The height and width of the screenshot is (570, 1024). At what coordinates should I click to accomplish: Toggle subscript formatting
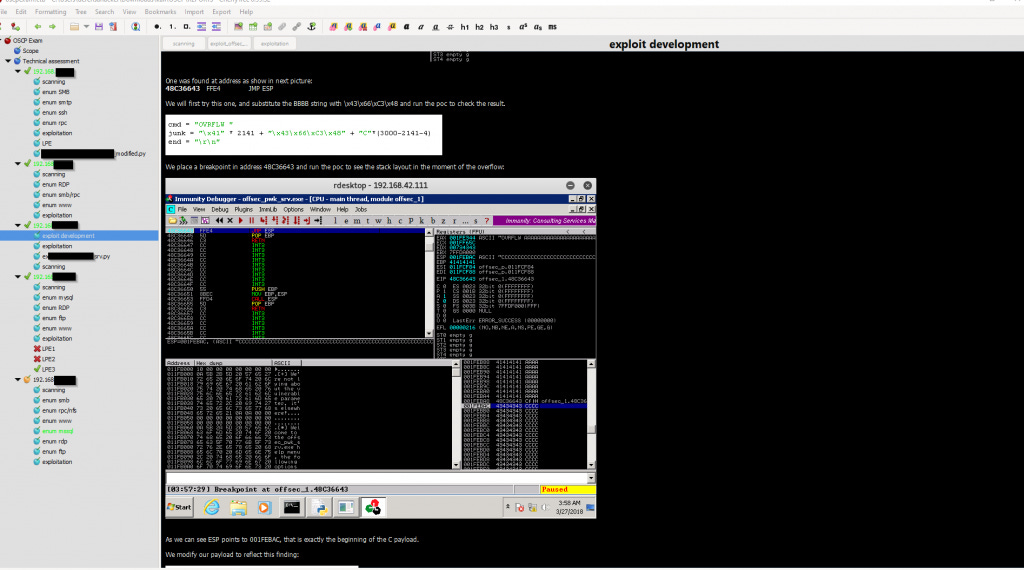537,27
